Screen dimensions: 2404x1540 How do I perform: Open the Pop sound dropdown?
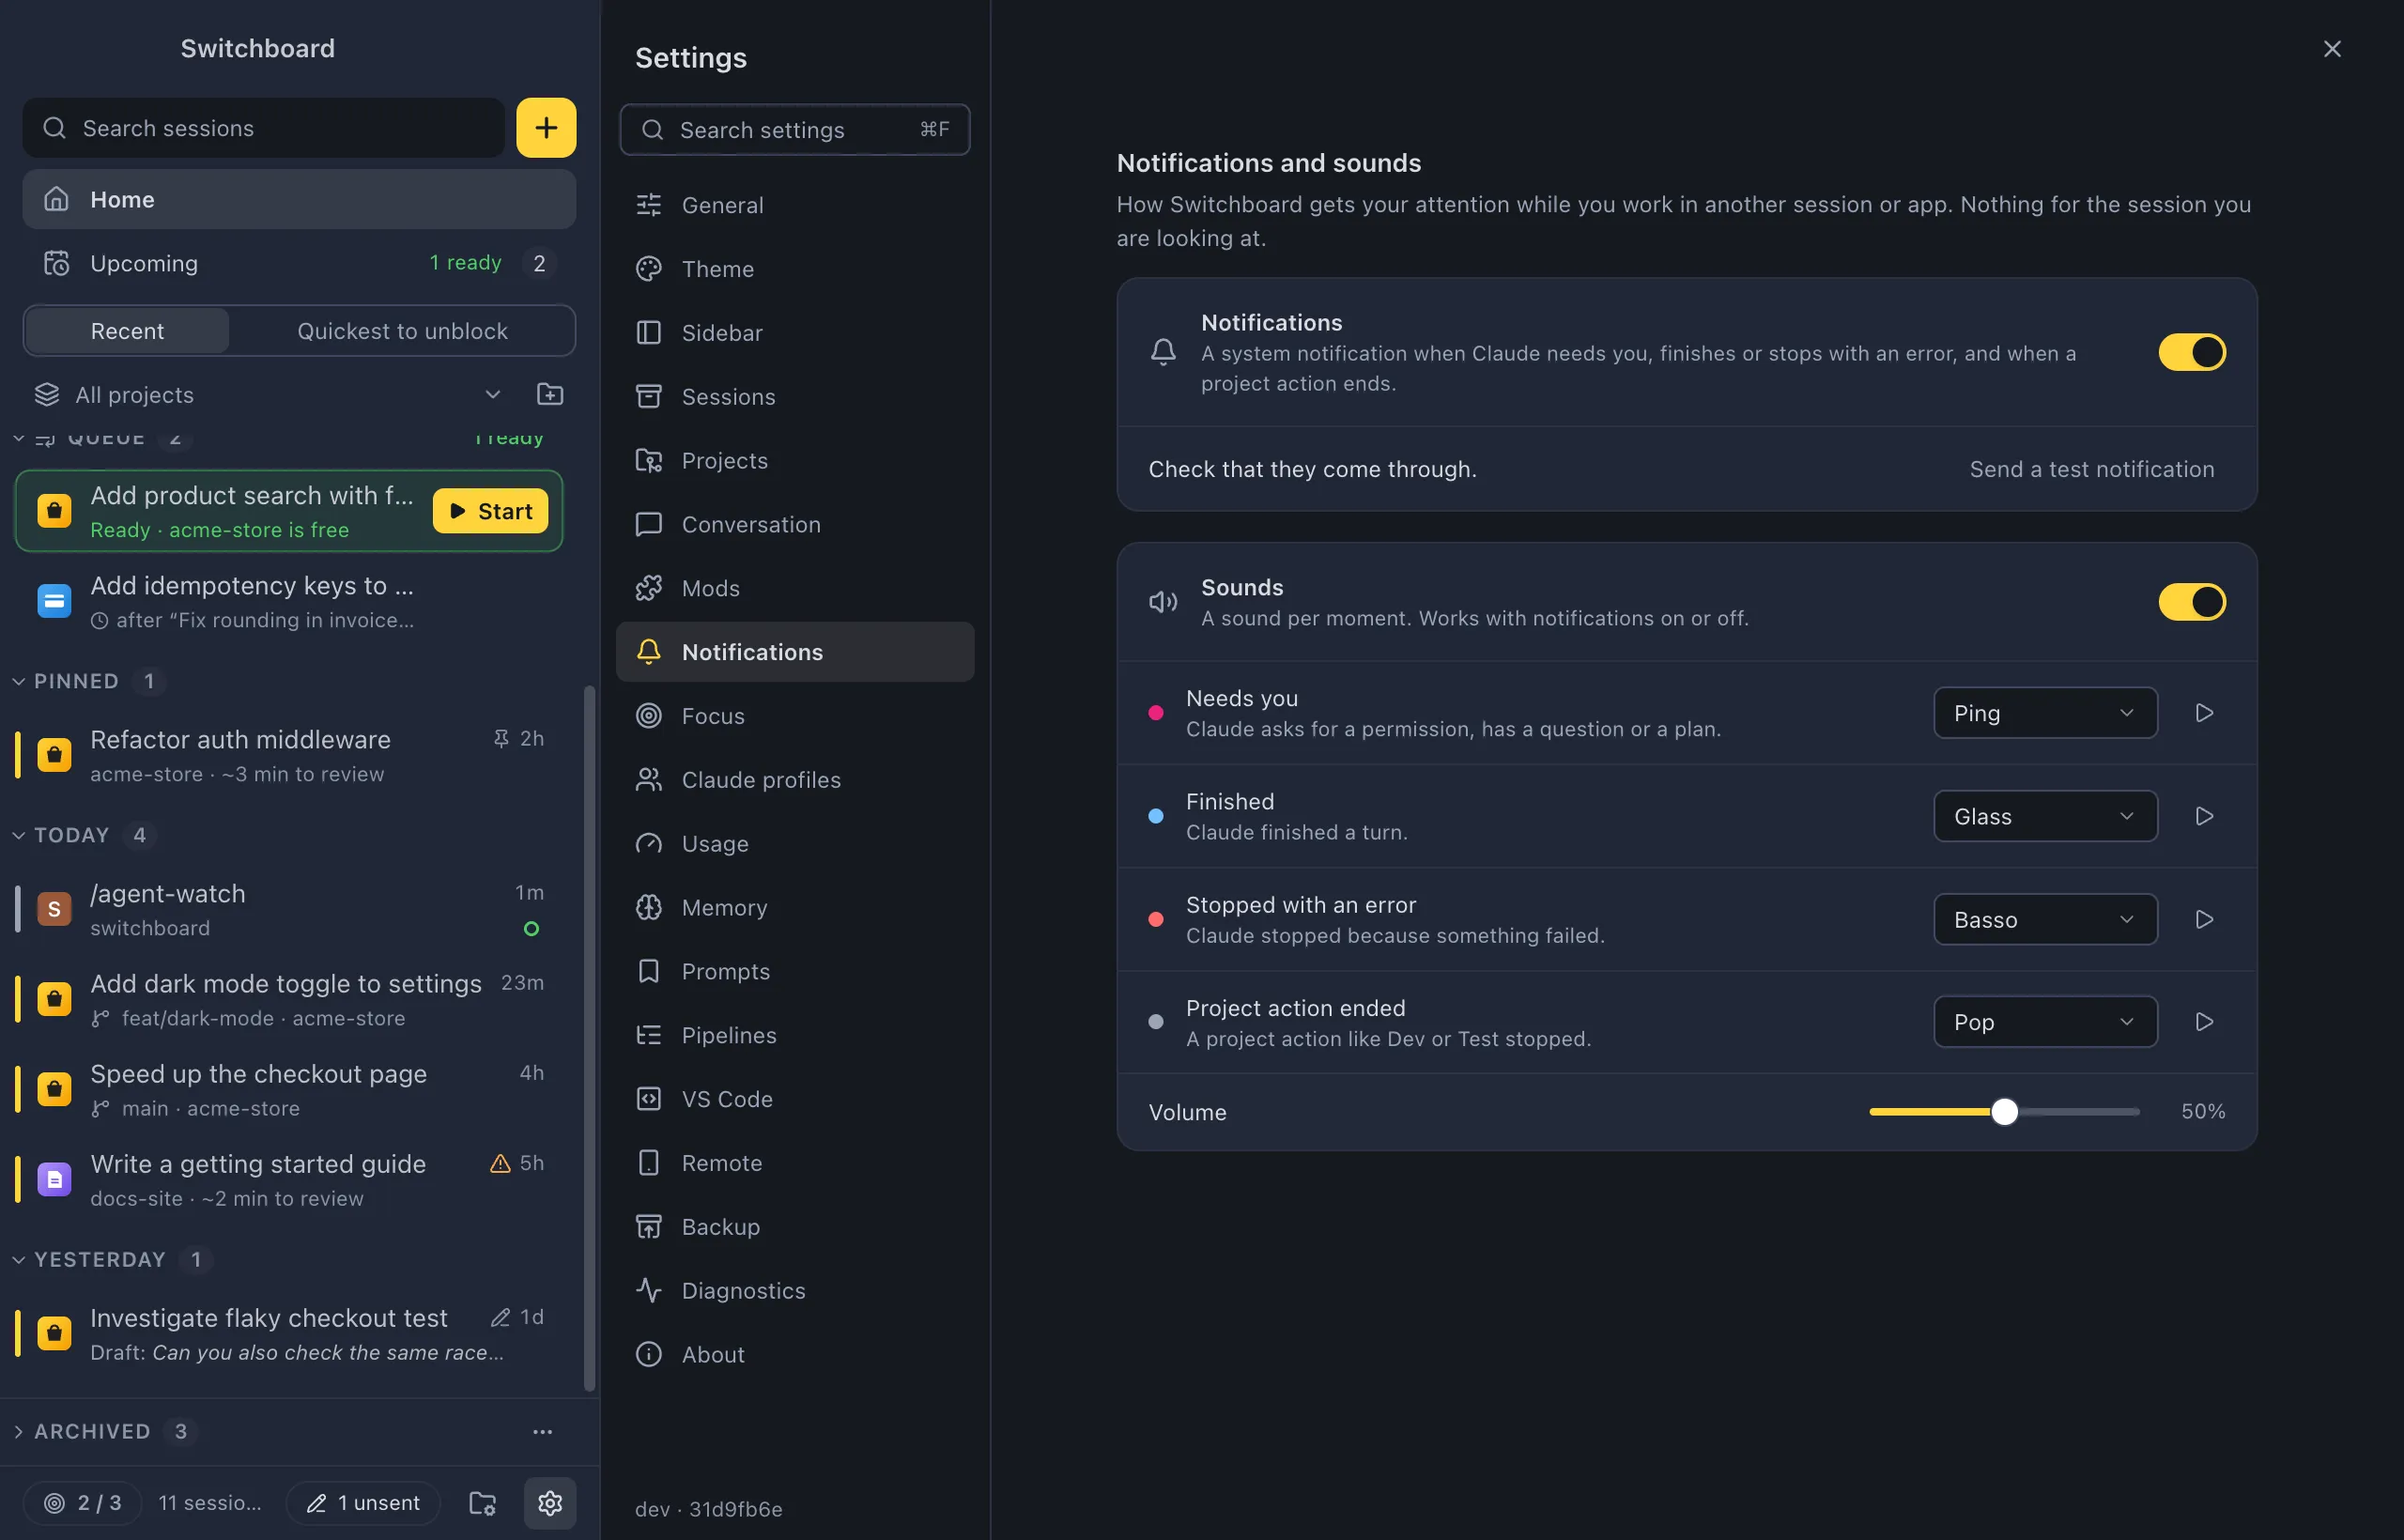click(x=2045, y=1022)
